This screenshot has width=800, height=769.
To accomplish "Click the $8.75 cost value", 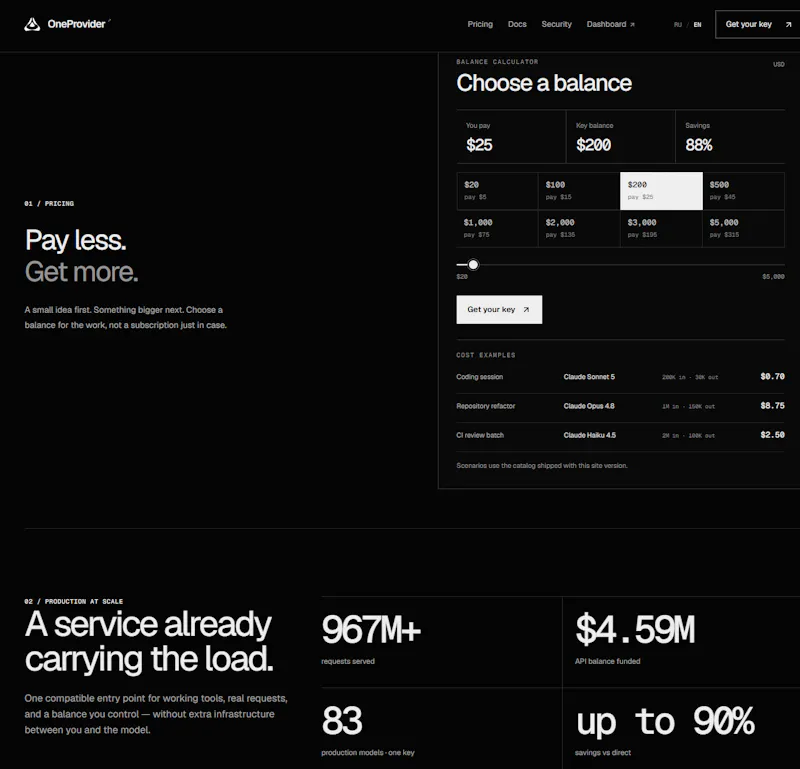I will pos(772,406).
